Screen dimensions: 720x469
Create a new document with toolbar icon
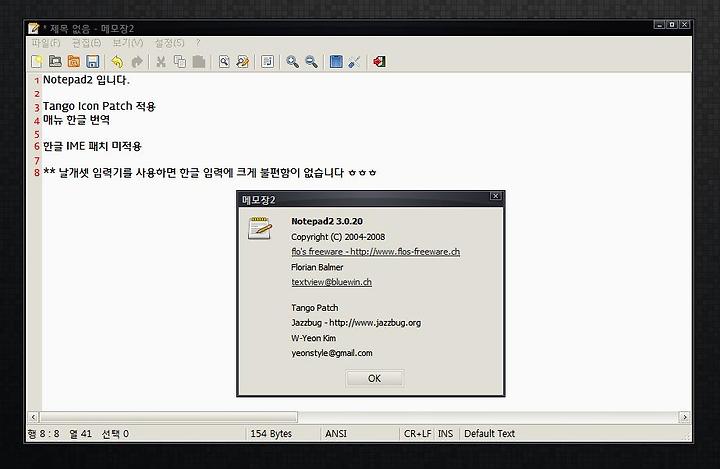36,62
